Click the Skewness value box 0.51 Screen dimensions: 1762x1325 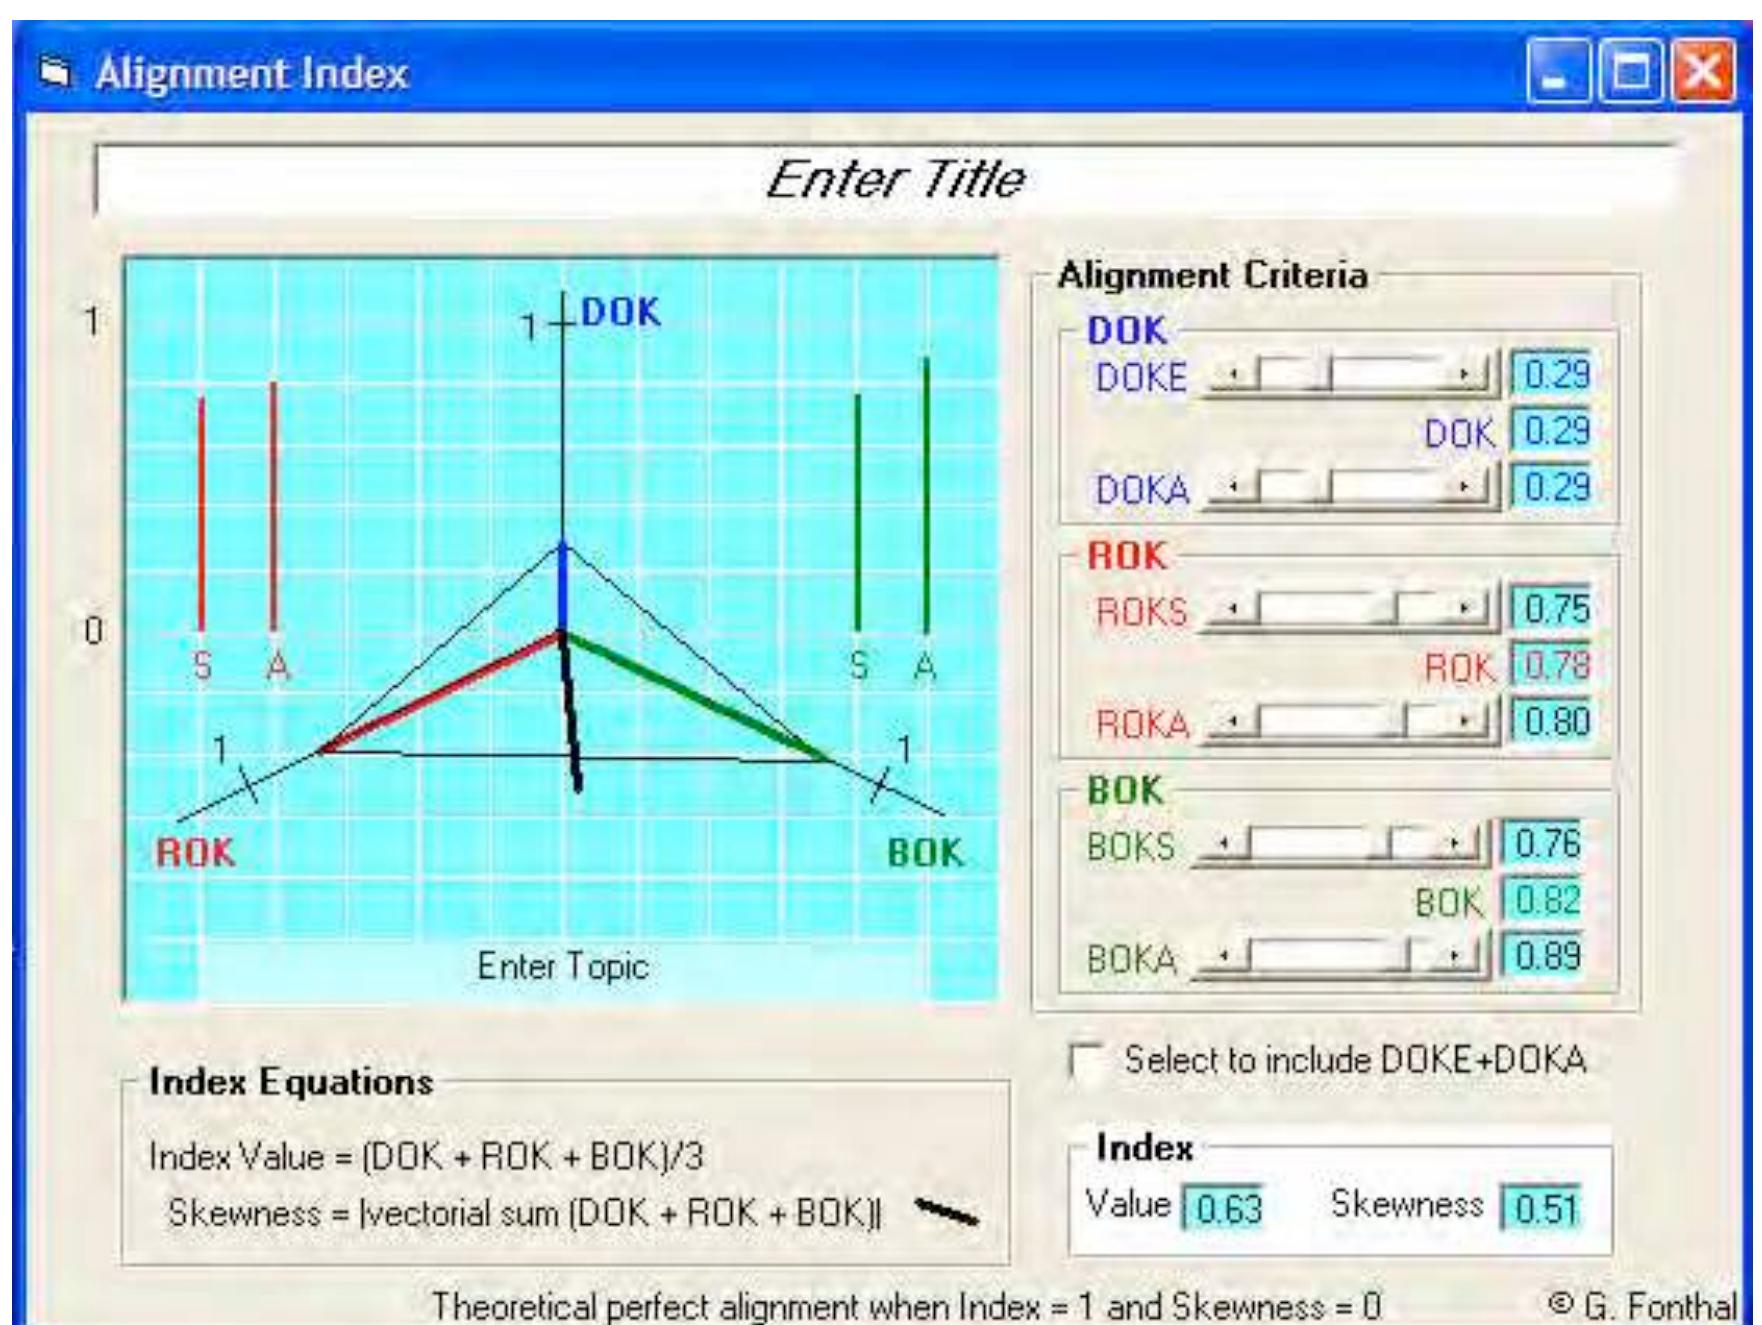pos(1541,1208)
